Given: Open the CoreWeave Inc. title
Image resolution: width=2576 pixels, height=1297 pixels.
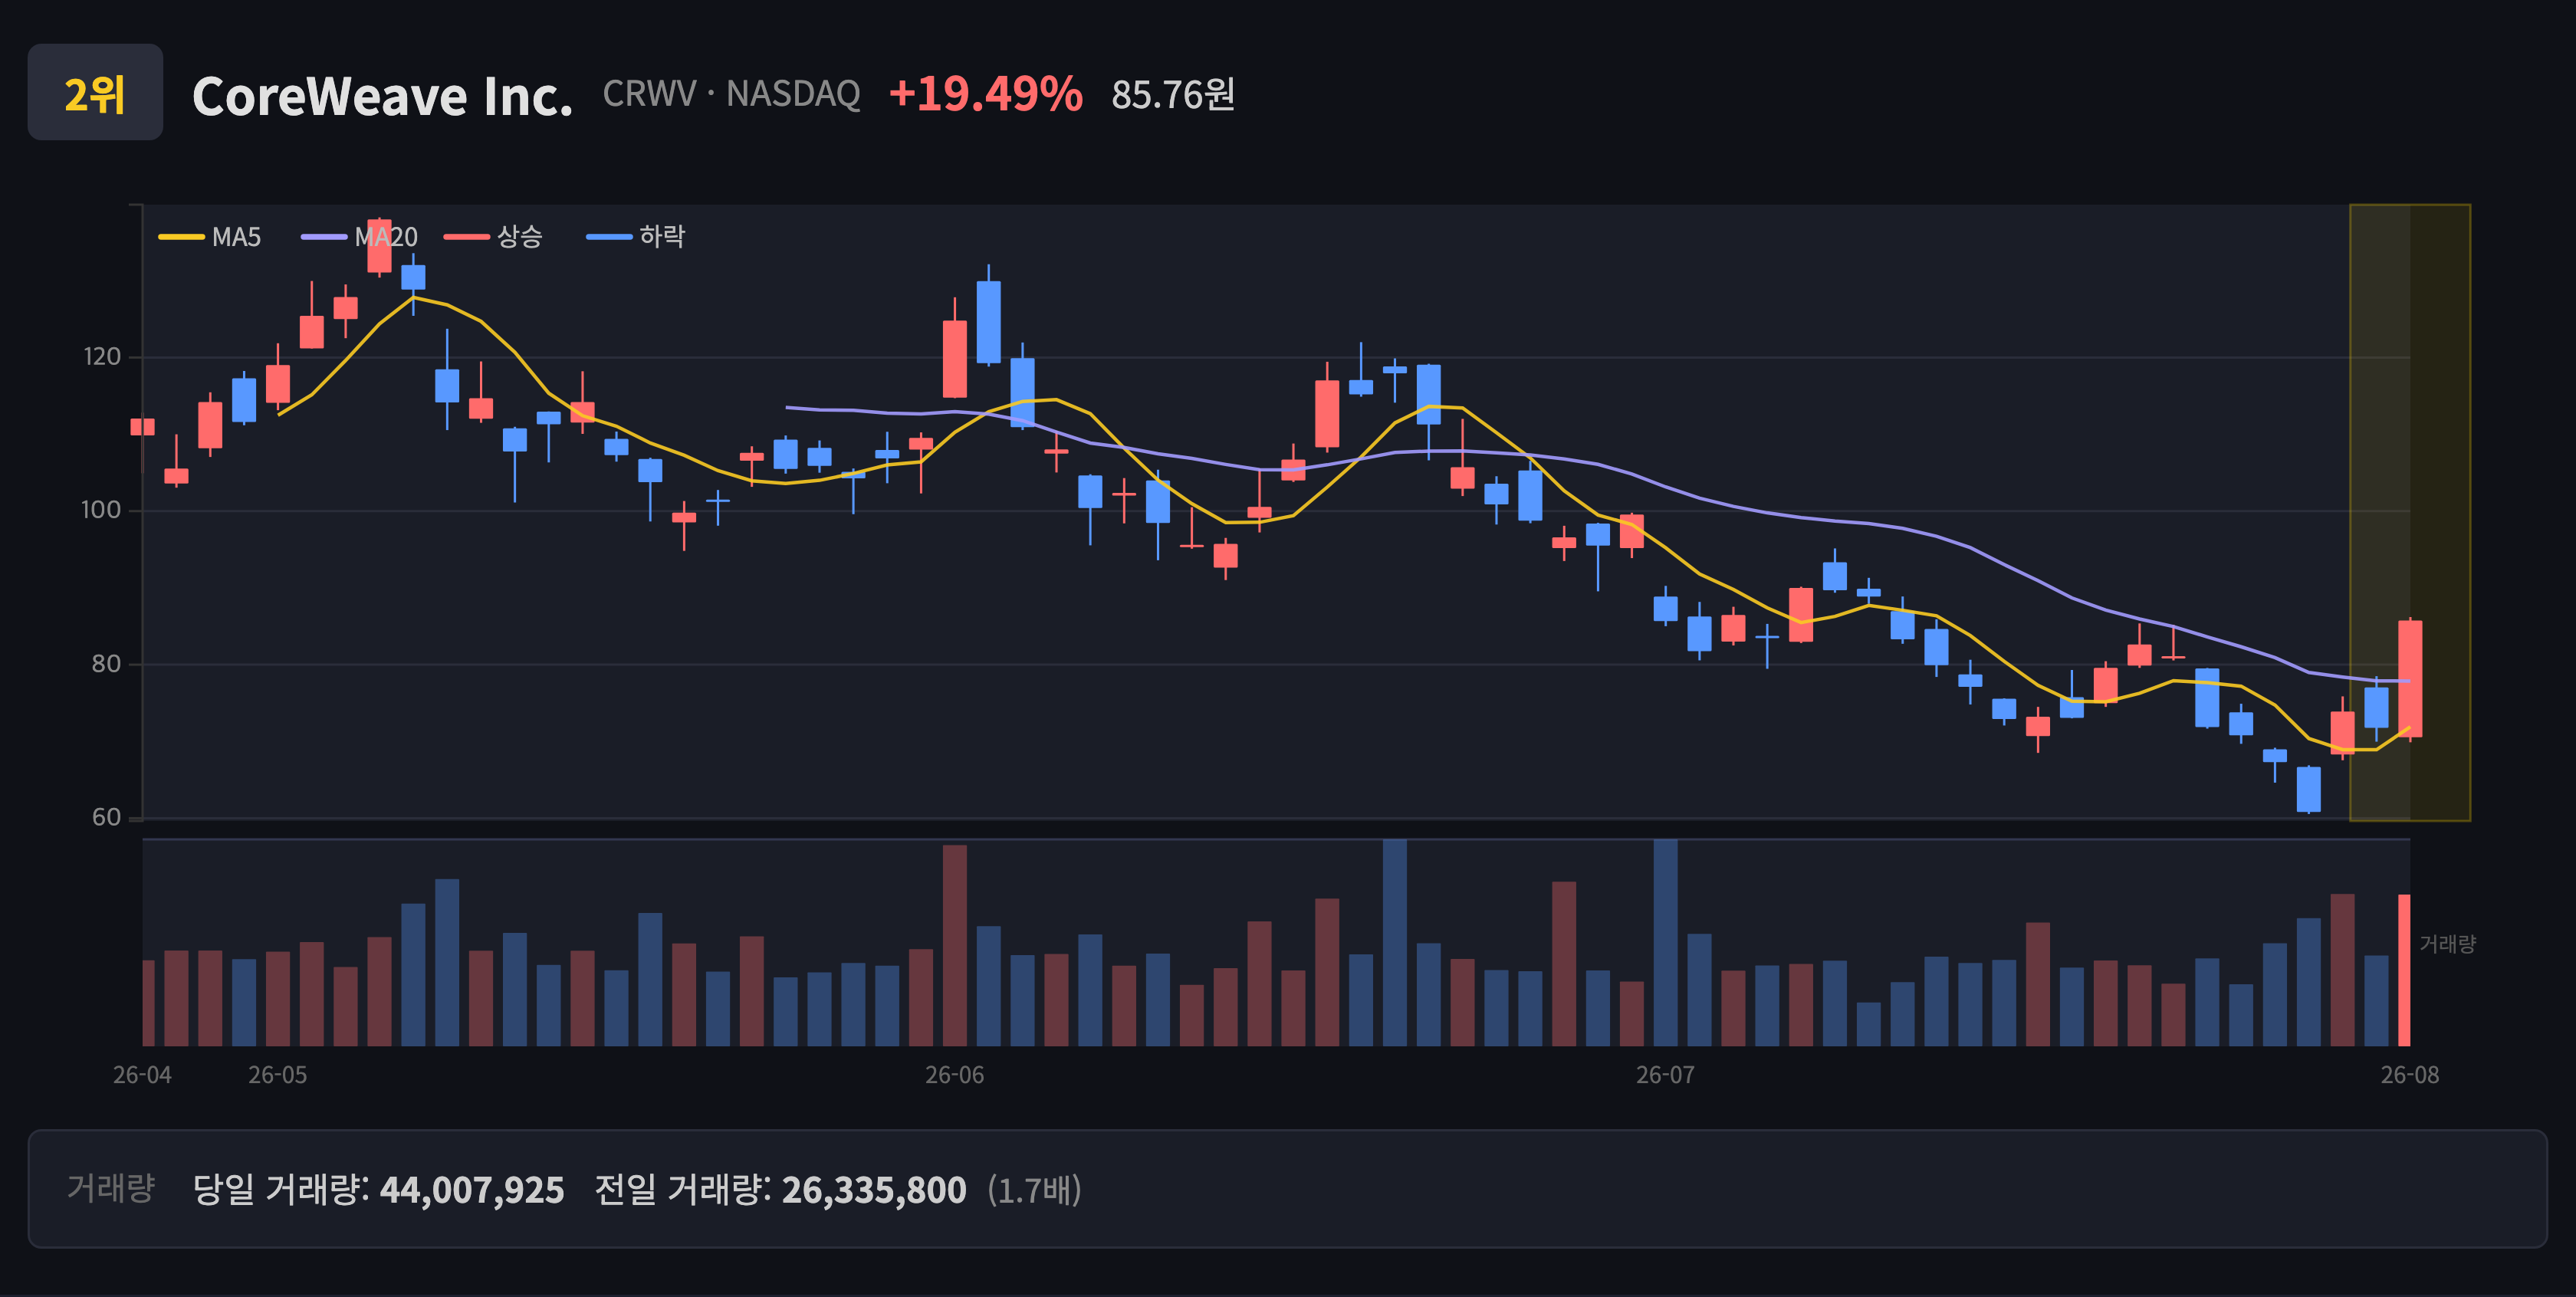Looking at the screenshot, I should point(382,96).
